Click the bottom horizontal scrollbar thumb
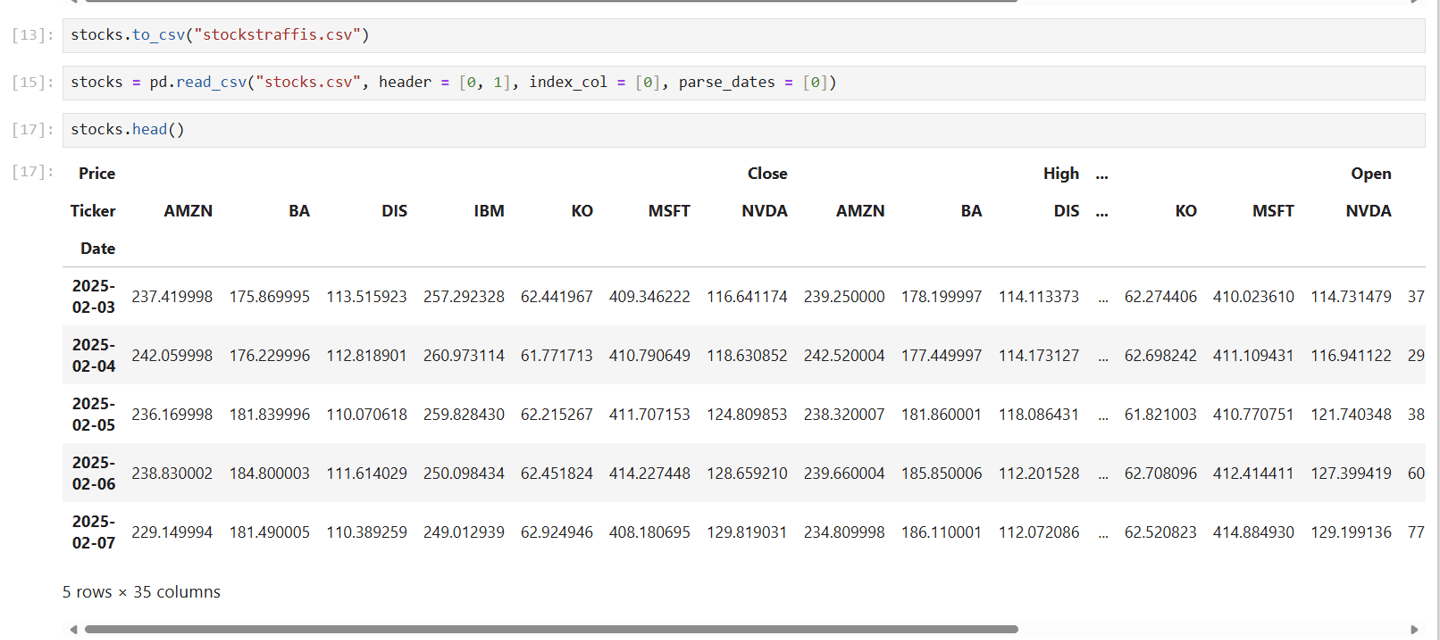The width and height of the screenshot is (1440, 640). (x=551, y=629)
